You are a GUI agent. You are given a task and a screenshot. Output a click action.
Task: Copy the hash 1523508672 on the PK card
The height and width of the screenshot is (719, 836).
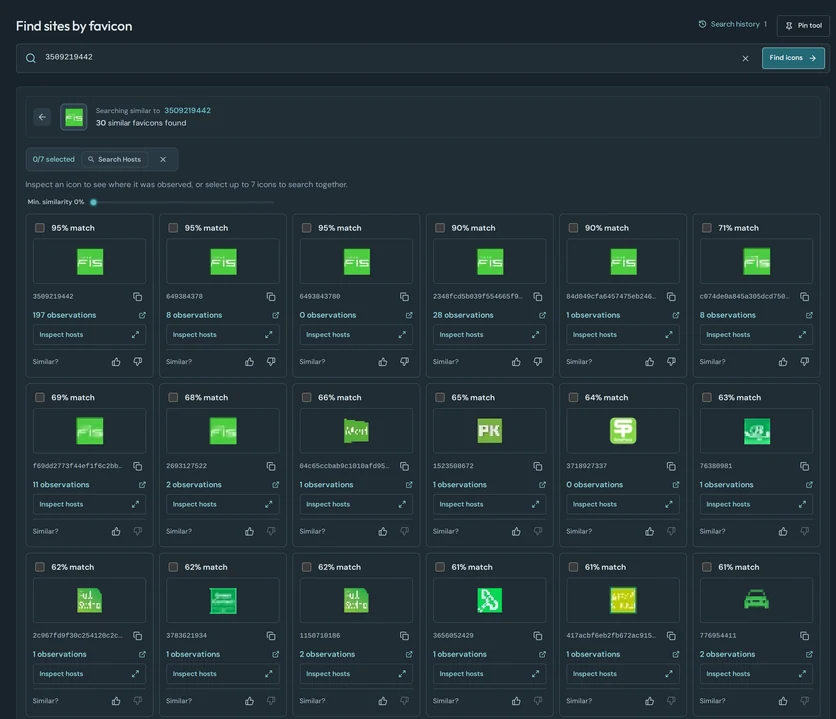pyautogui.click(x=537, y=466)
